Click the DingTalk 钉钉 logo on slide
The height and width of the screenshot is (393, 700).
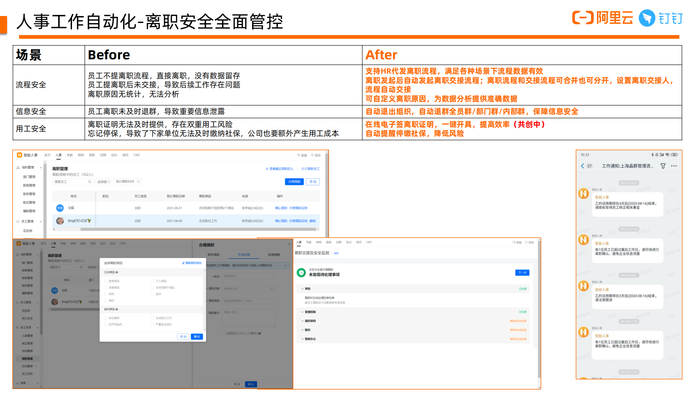661,18
